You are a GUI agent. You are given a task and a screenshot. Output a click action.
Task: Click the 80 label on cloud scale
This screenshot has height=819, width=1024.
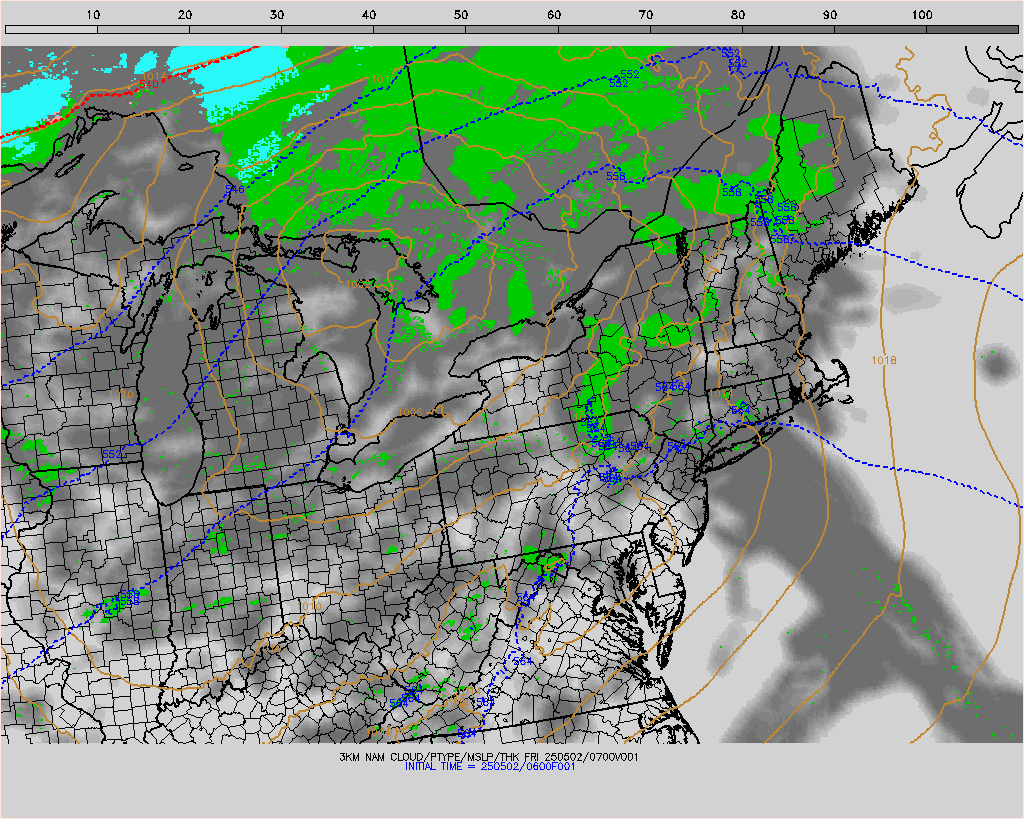click(738, 14)
